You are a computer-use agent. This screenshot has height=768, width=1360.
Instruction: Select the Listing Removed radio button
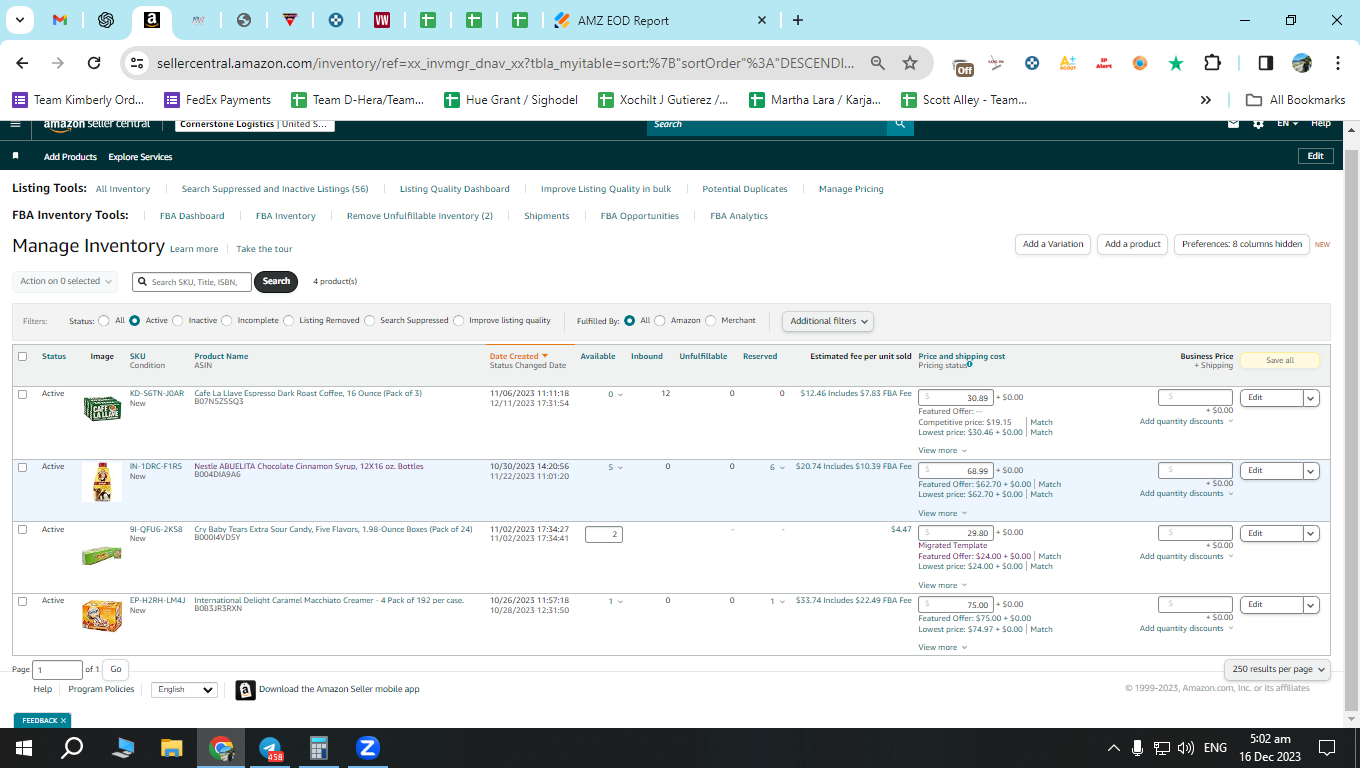[x=288, y=321]
